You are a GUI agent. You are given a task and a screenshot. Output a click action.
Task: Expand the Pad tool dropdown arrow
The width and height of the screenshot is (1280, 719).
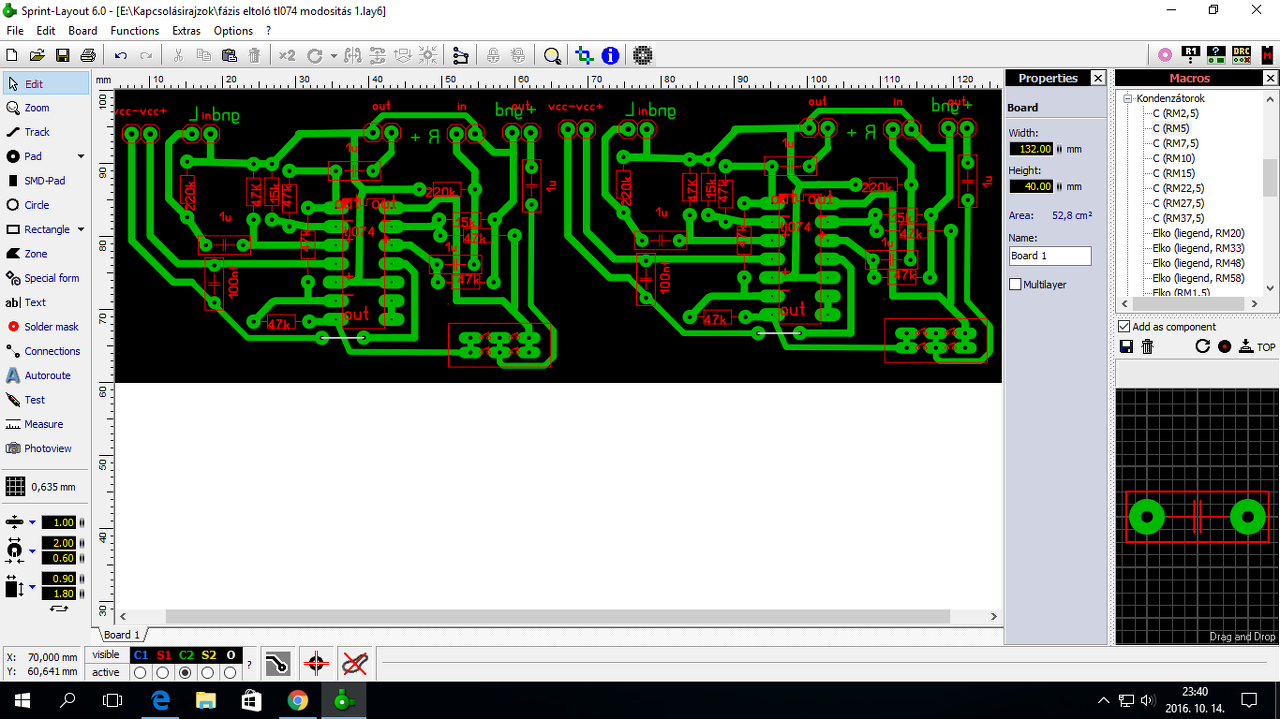pyautogui.click(x=81, y=156)
